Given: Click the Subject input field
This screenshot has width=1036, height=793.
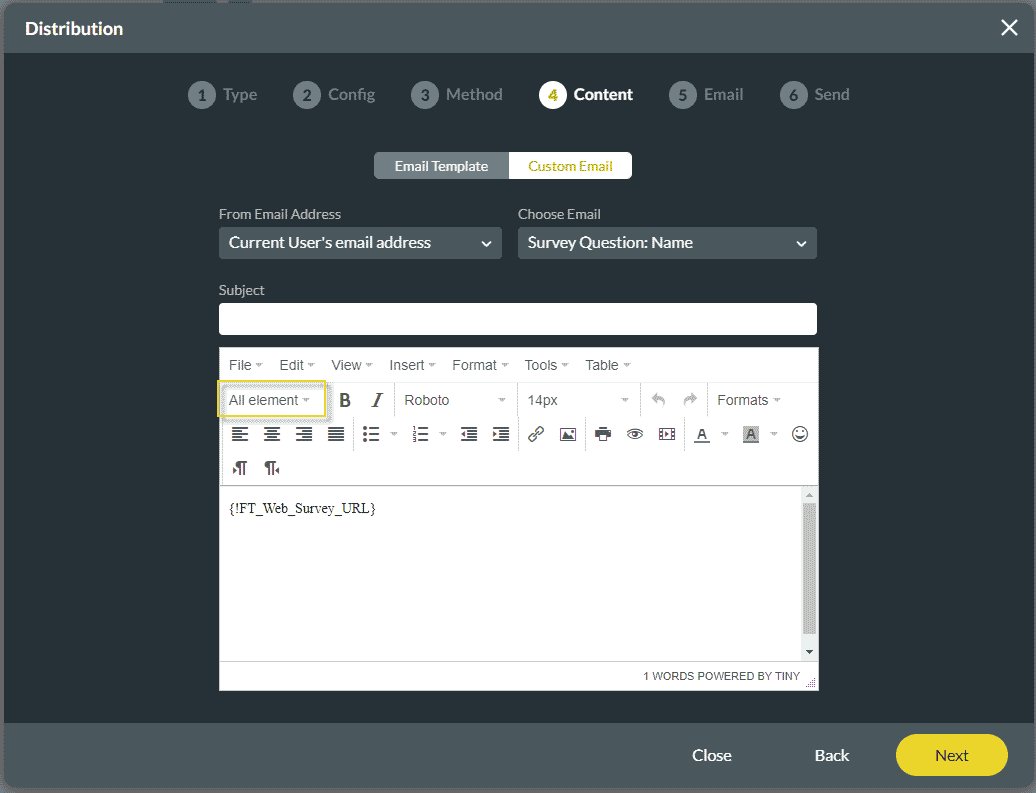Looking at the screenshot, I should click(517, 319).
